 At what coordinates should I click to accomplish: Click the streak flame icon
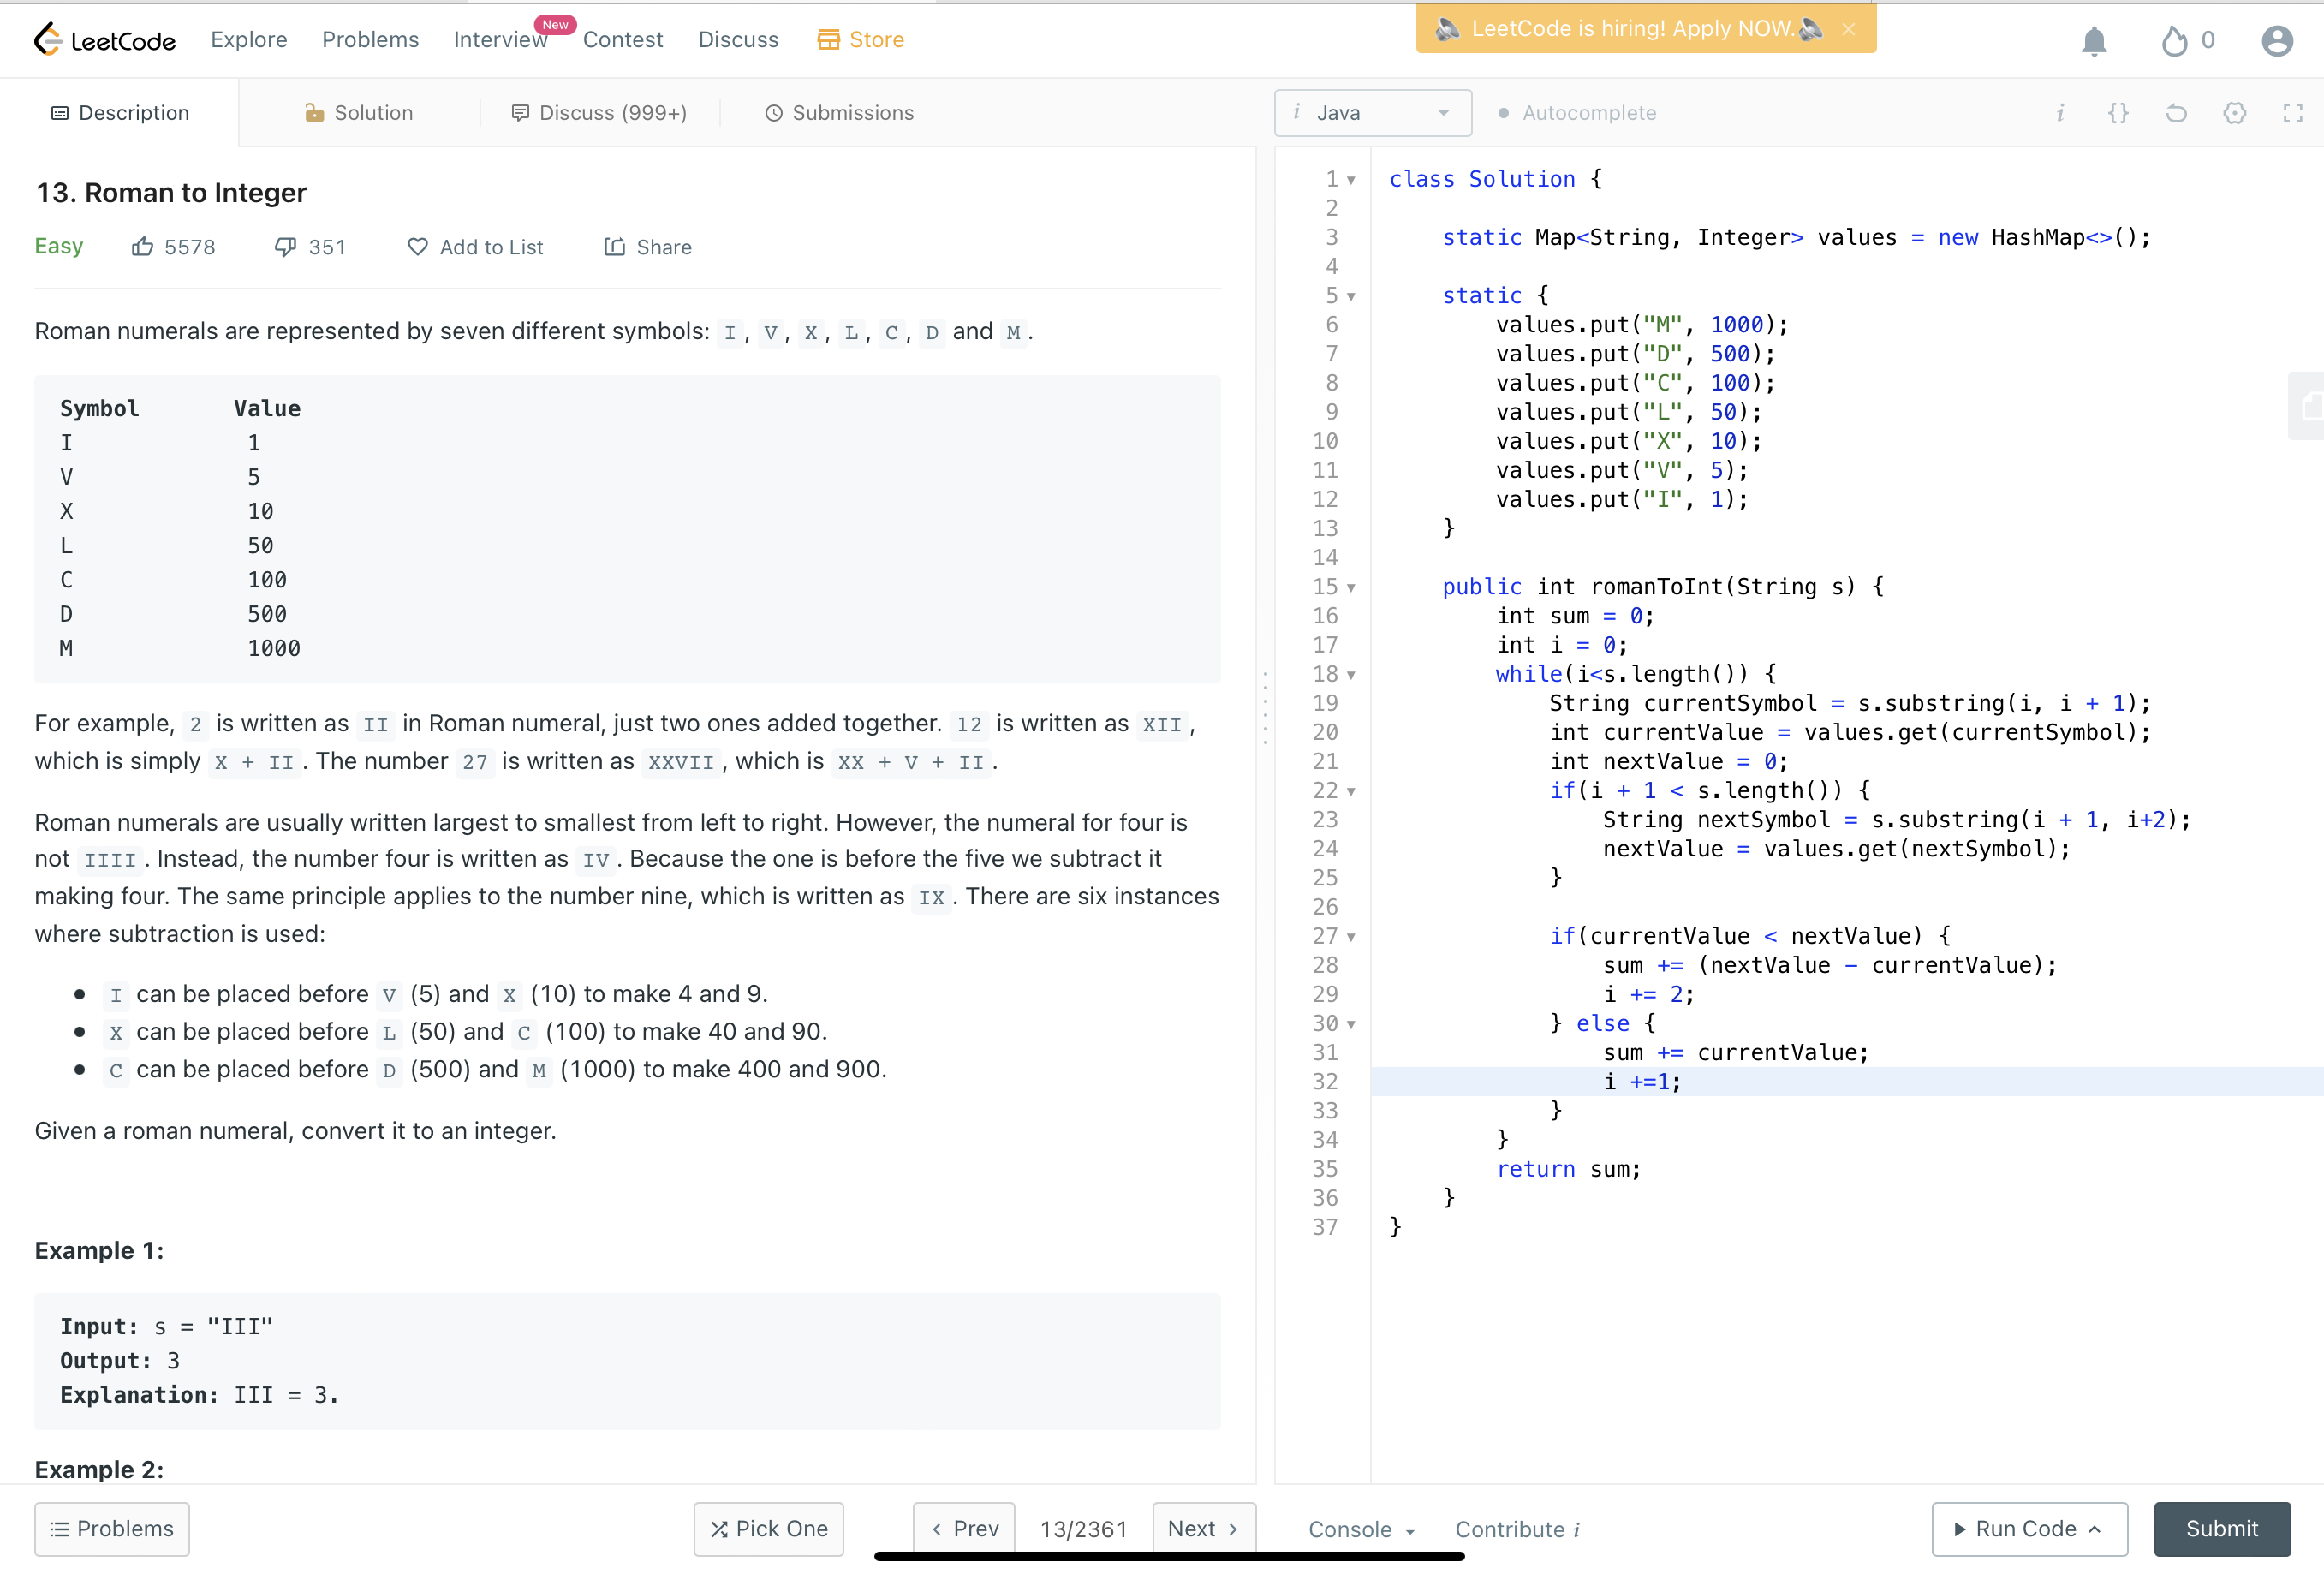coord(2174,41)
